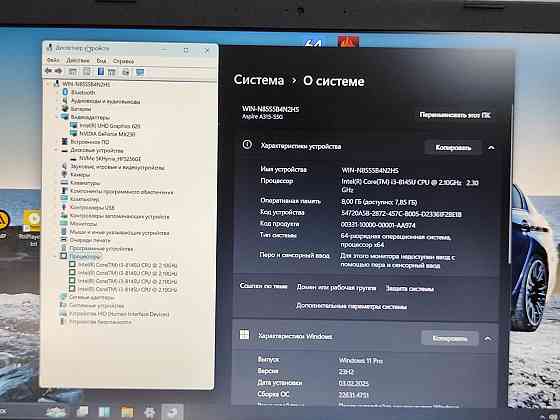Collapse Характеристики устройства section with chevron
The image size is (560, 420).
click(x=491, y=148)
